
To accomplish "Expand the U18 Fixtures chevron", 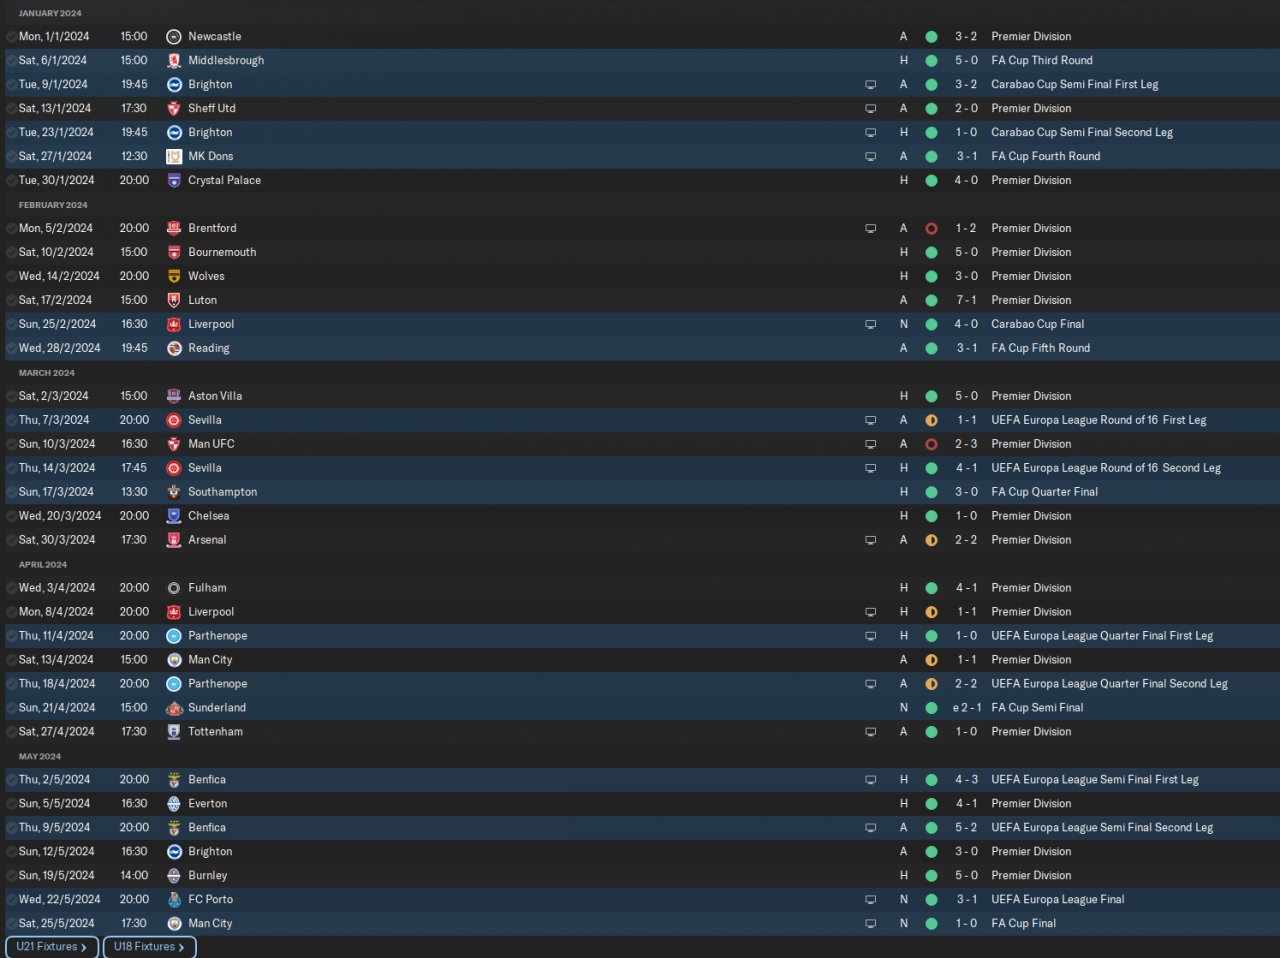I will pos(181,947).
